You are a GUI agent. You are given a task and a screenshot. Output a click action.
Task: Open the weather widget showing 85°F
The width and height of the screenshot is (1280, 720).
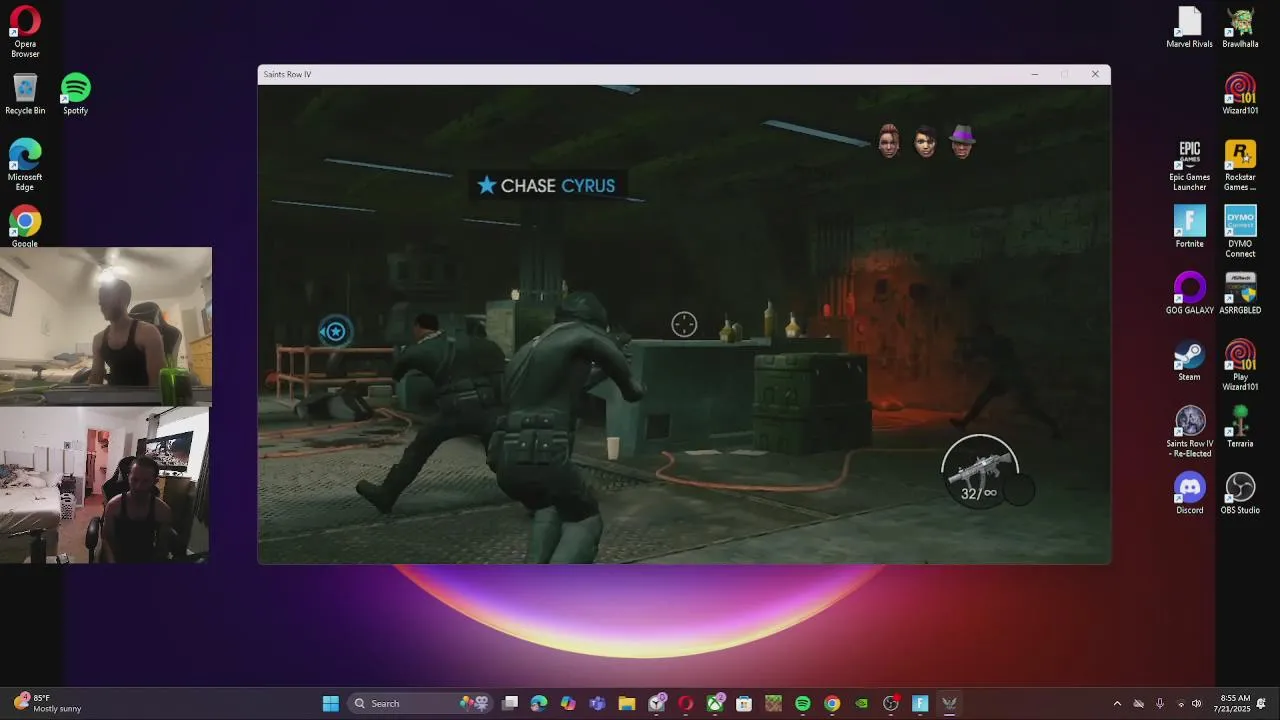pos(48,704)
